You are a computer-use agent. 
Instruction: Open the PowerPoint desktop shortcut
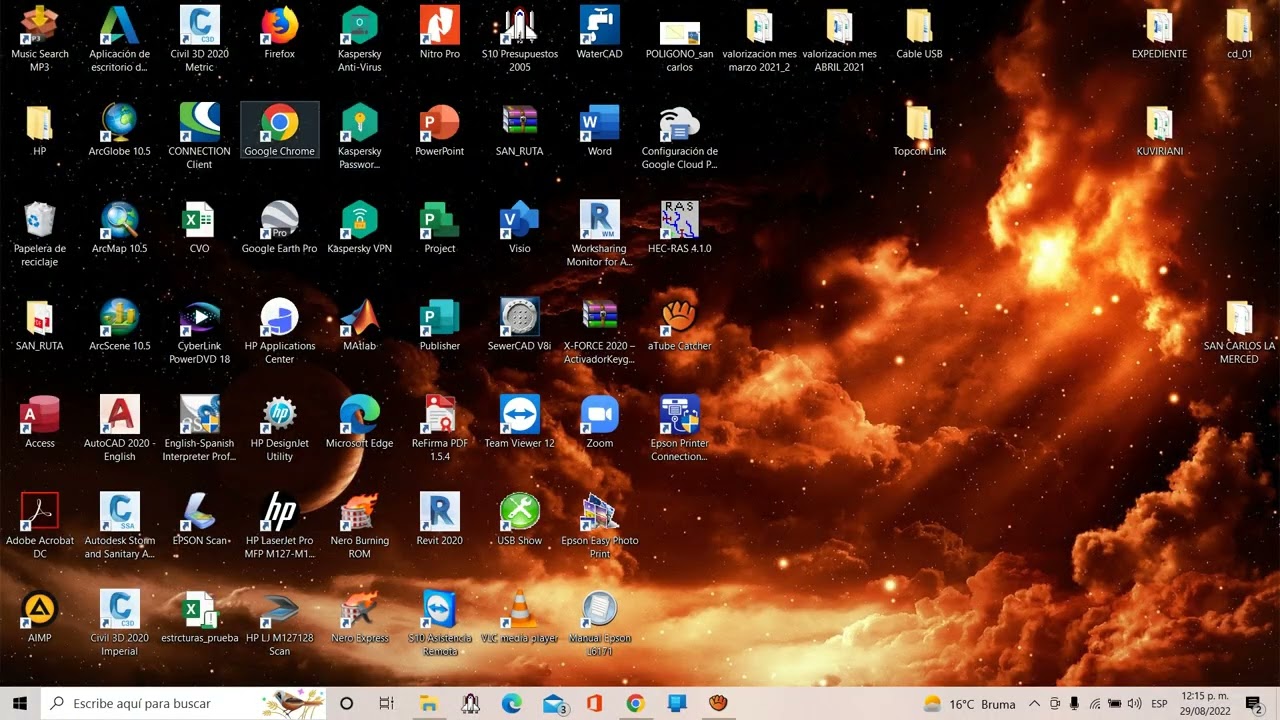point(440,130)
